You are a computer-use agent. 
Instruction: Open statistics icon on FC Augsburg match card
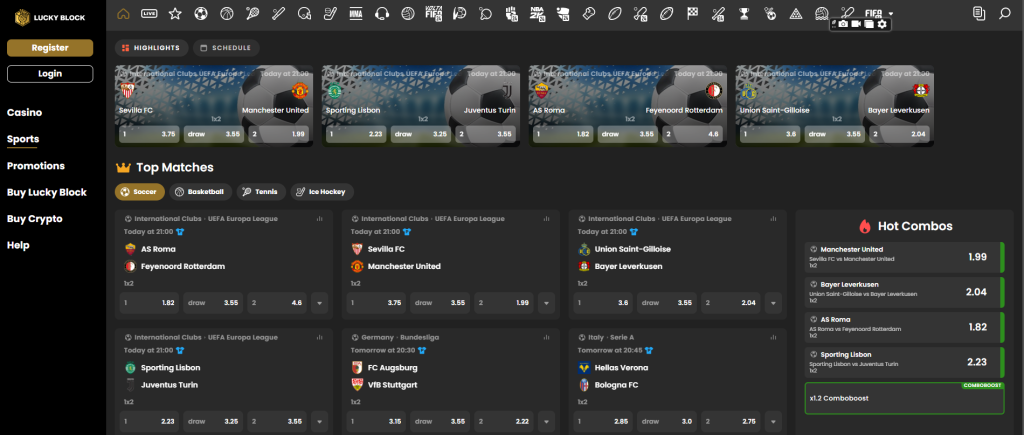546,338
